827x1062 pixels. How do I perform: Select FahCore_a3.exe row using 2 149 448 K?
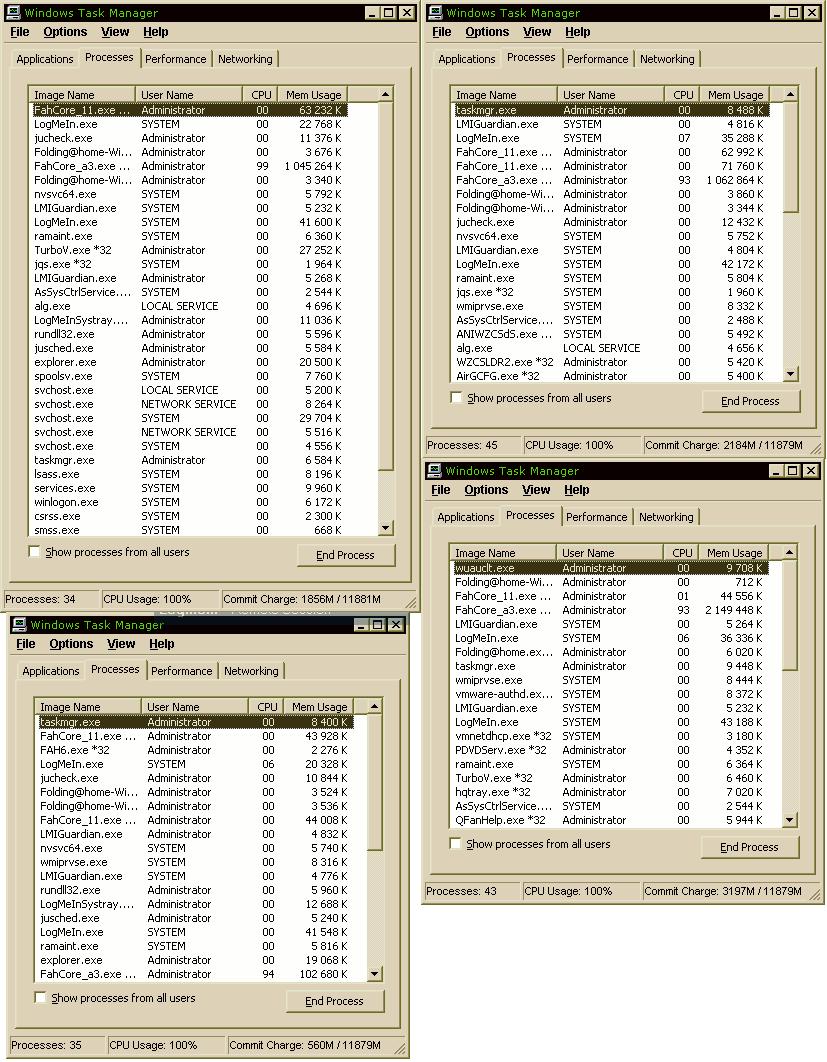(609, 610)
